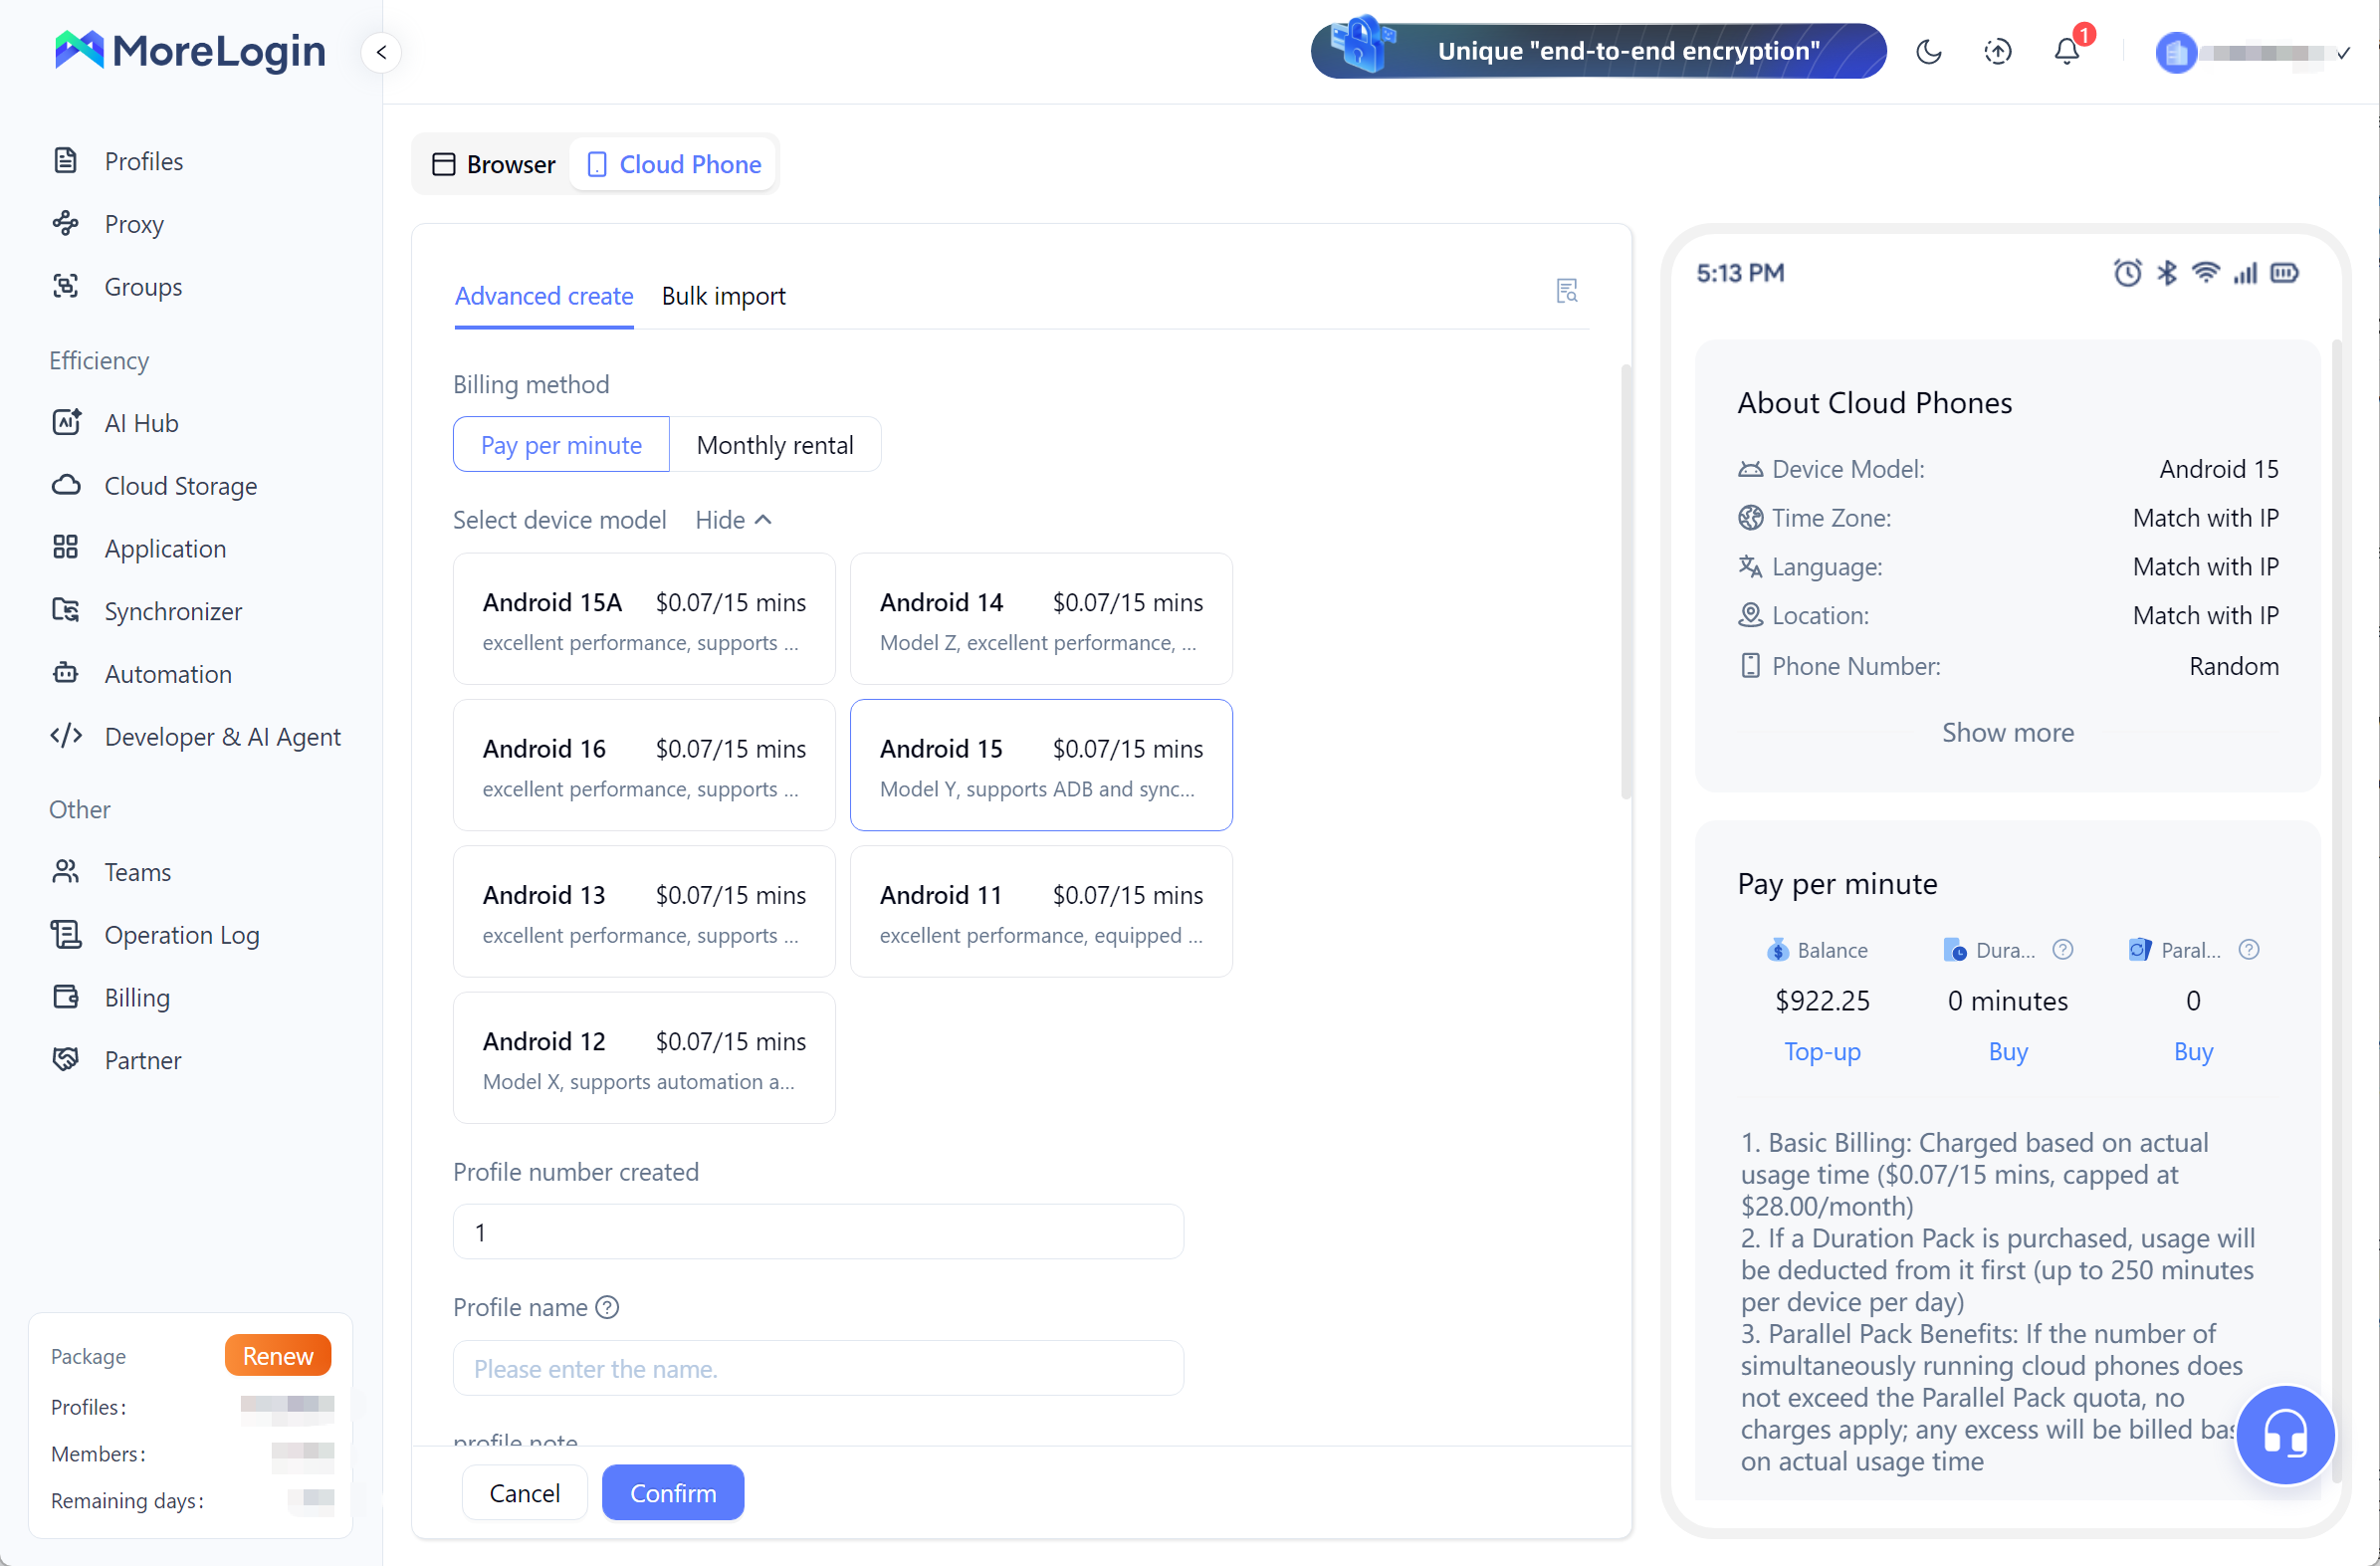
Task: Select the Android 12 device model
Action: (x=644, y=1058)
